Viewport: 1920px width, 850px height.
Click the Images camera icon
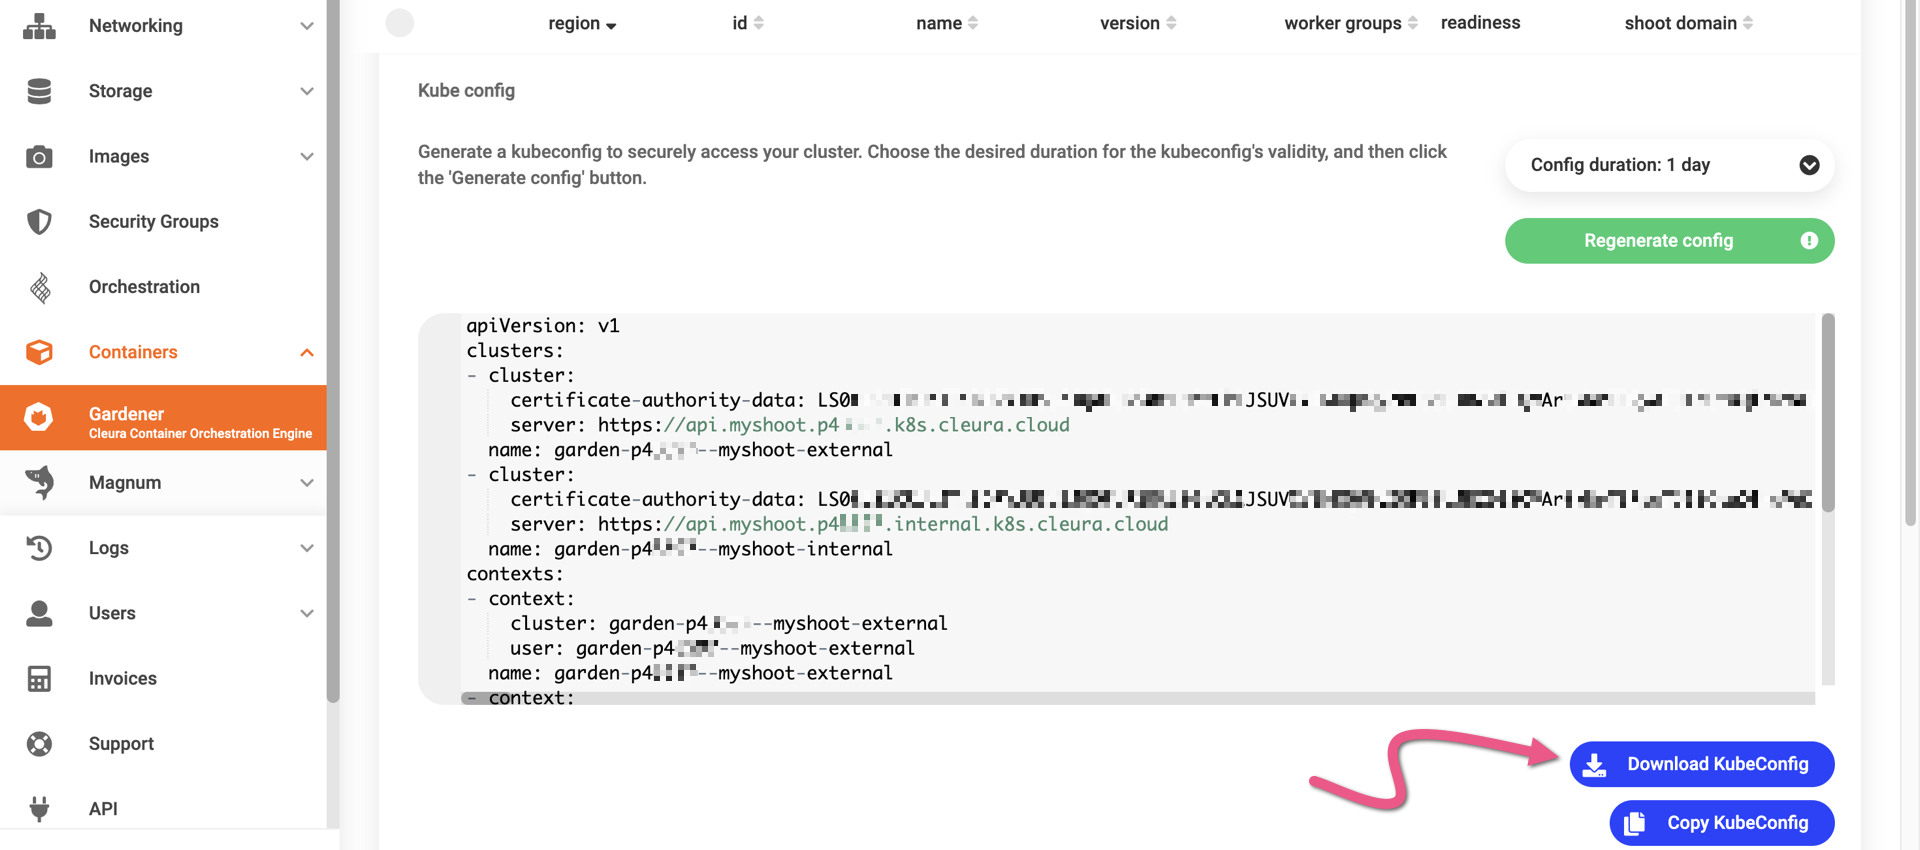39,157
